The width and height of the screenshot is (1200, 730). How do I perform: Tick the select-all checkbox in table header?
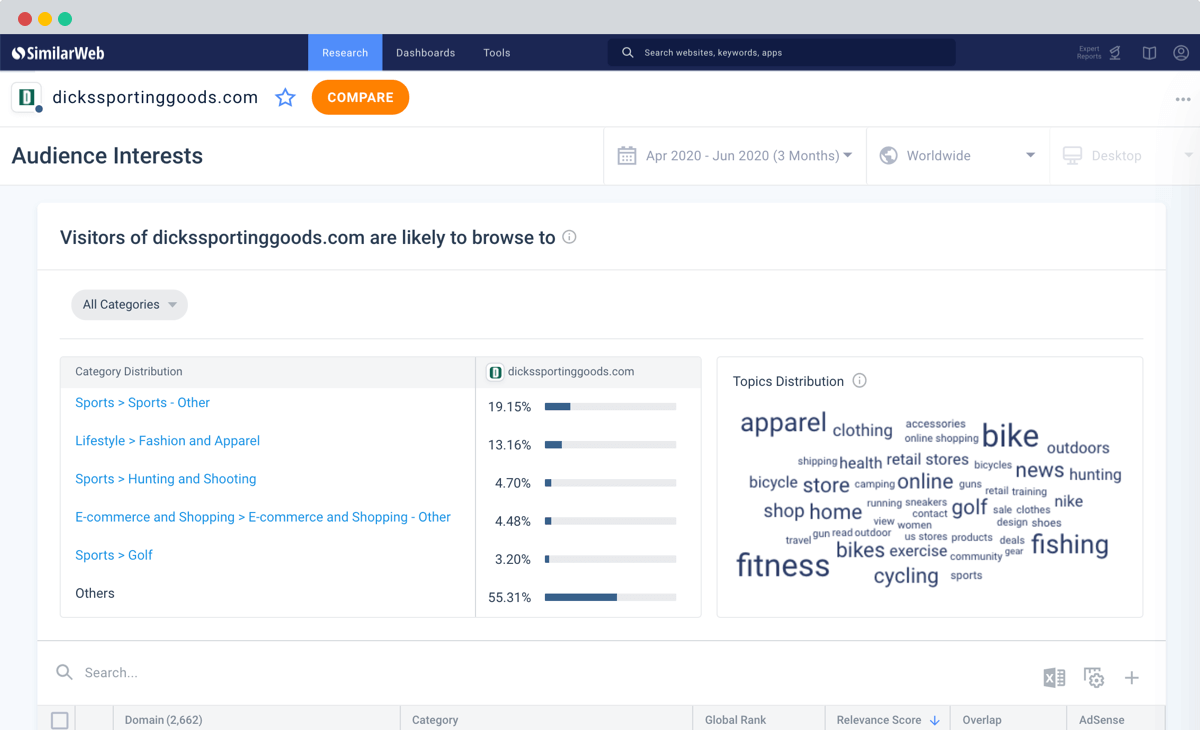point(60,720)
